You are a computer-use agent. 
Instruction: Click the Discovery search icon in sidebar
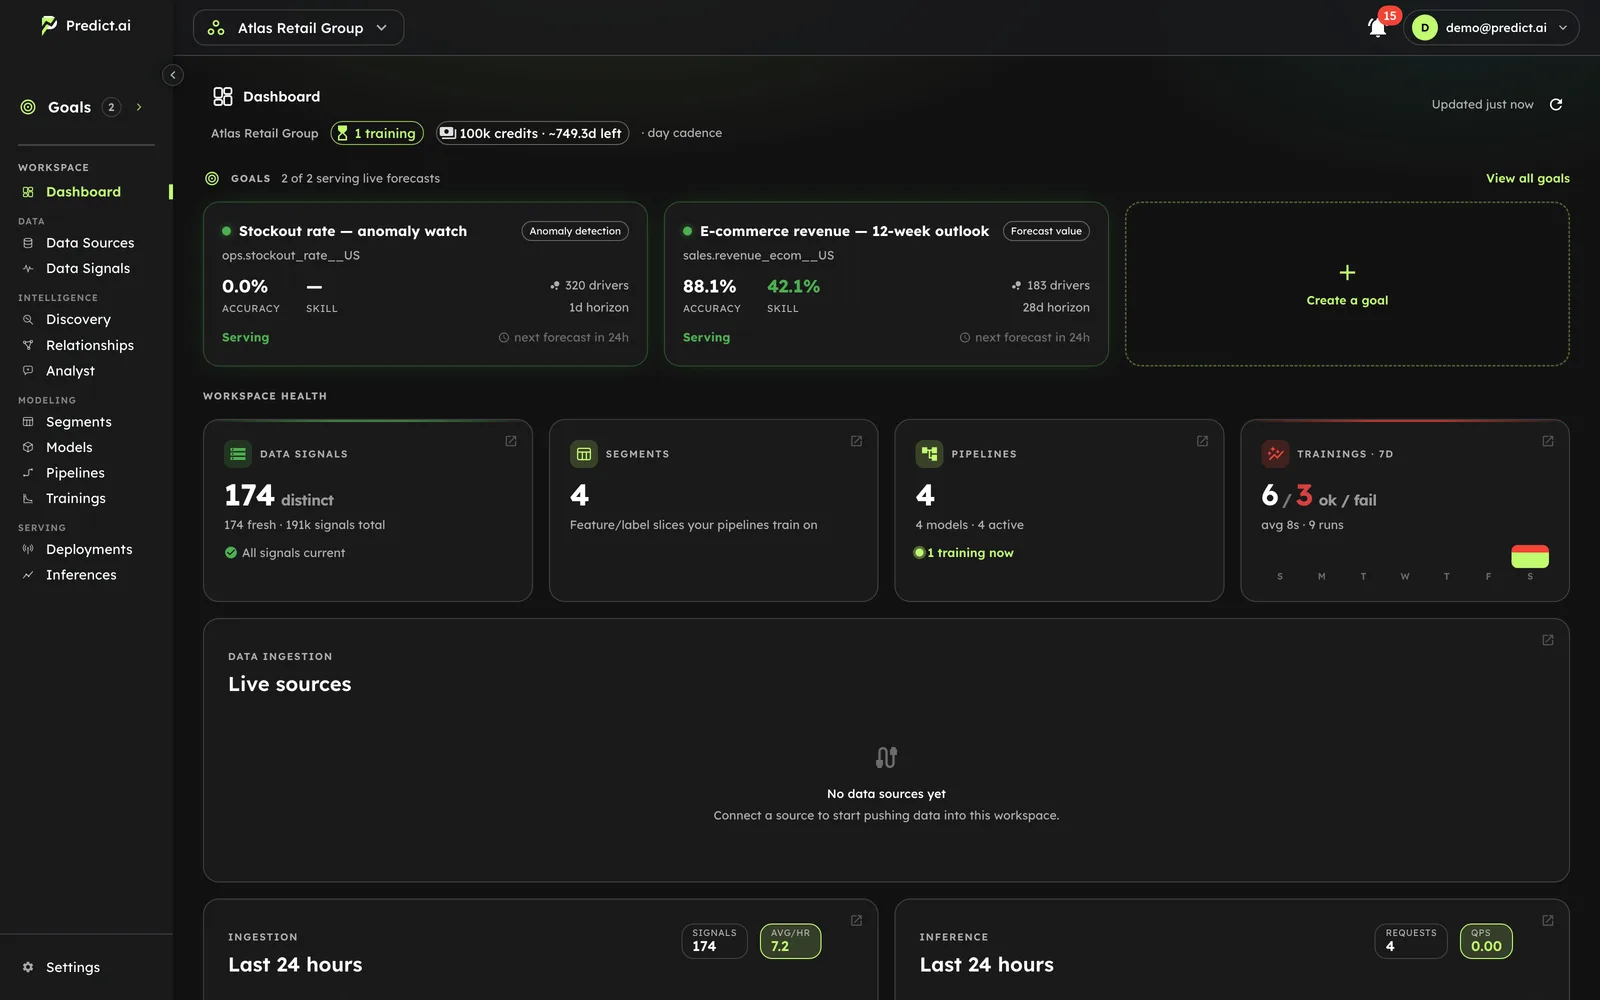coord(28,320)
